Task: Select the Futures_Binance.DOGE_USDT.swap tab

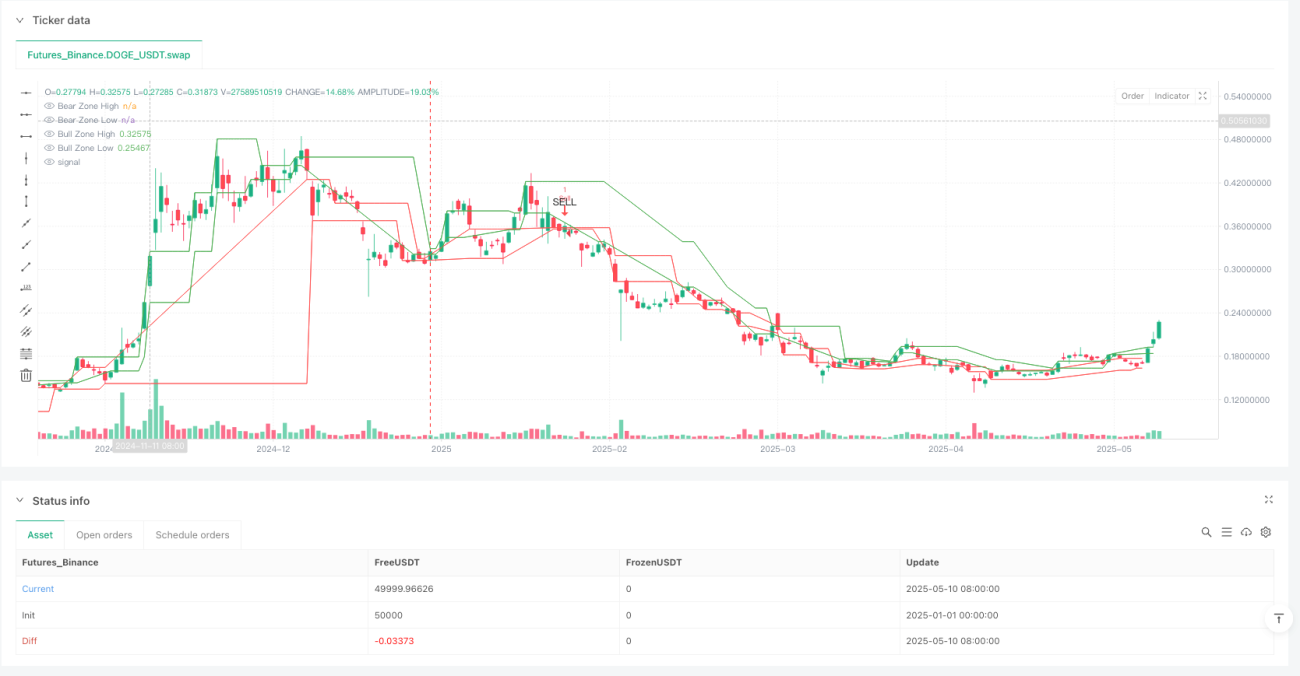Action: (x=109, y=55)
